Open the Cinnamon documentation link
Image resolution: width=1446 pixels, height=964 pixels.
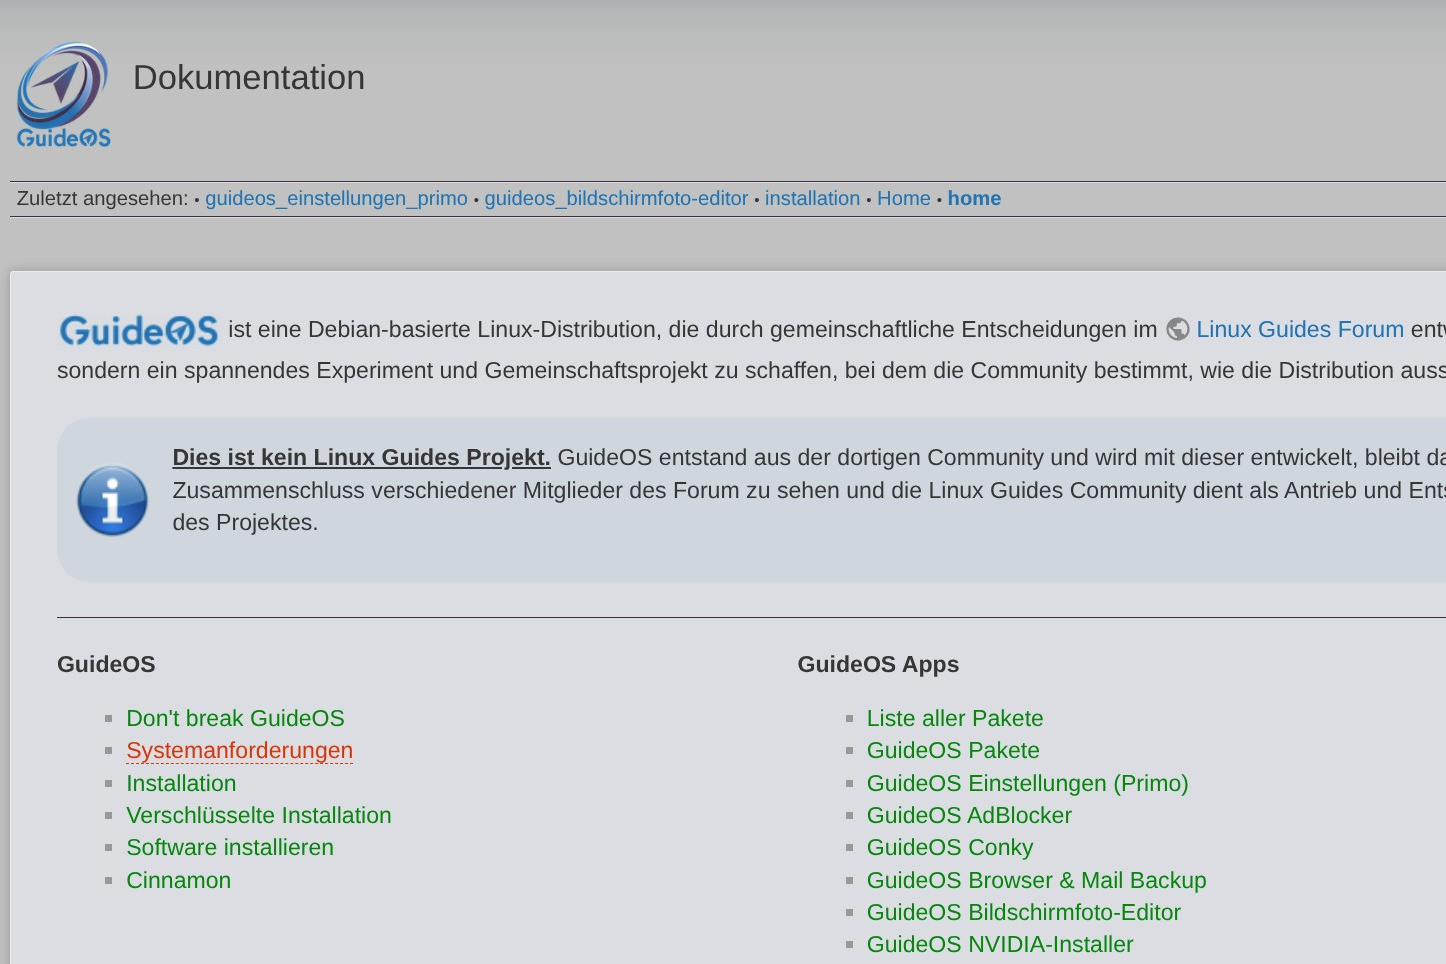point(178,880)
